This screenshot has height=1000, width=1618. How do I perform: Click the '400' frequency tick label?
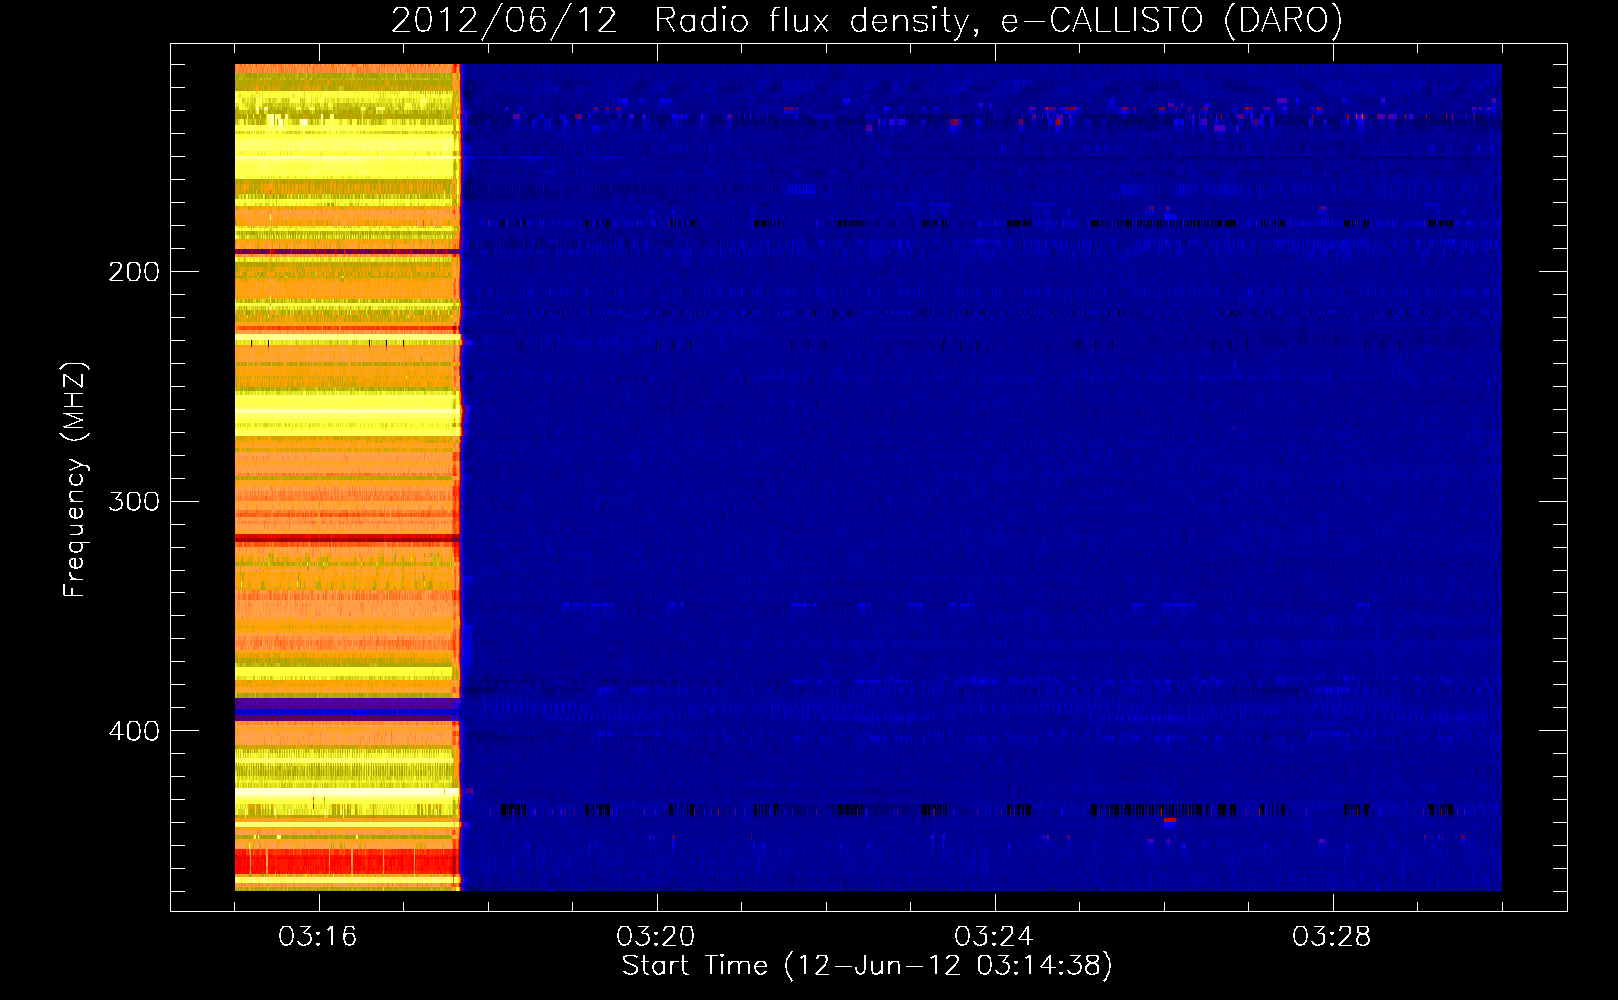134,731
